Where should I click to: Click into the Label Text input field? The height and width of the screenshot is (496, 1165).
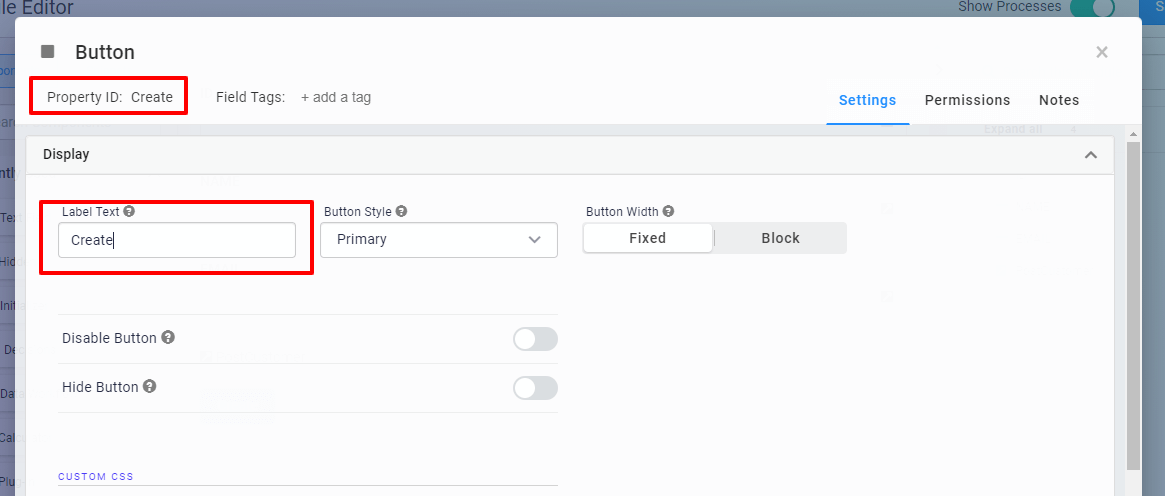pos(177,240)
